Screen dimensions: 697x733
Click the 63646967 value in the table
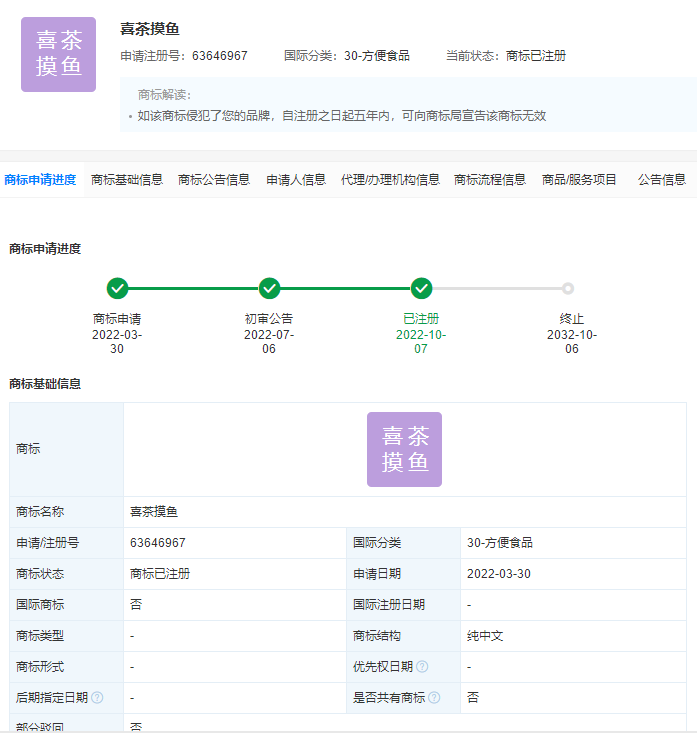point(158,543)
